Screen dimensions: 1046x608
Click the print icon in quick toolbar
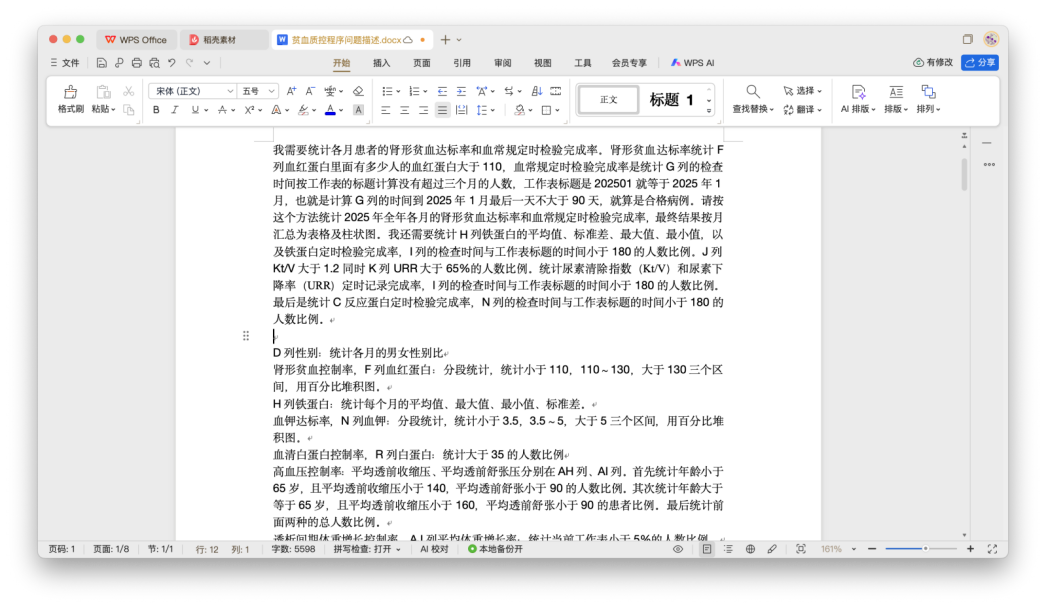137,63
